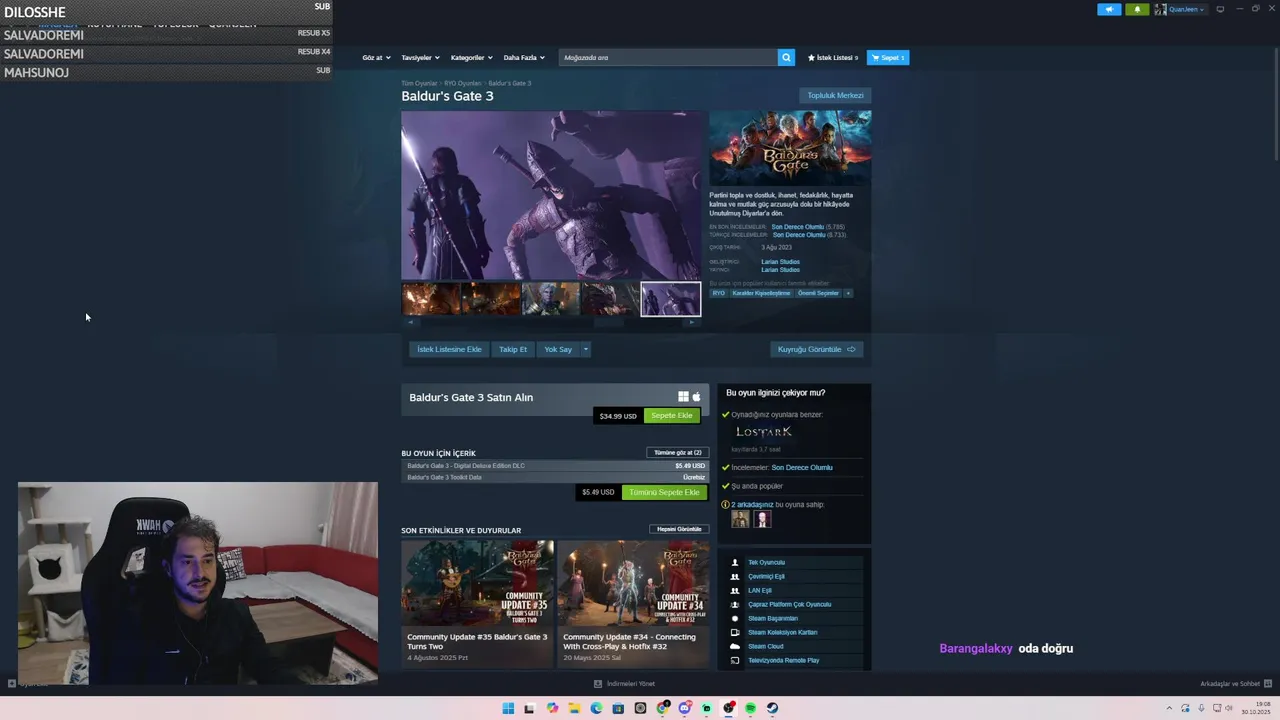Click the store search magnifier icon
The height and width of the screenshot is (720, 1280).
[786, 57]
